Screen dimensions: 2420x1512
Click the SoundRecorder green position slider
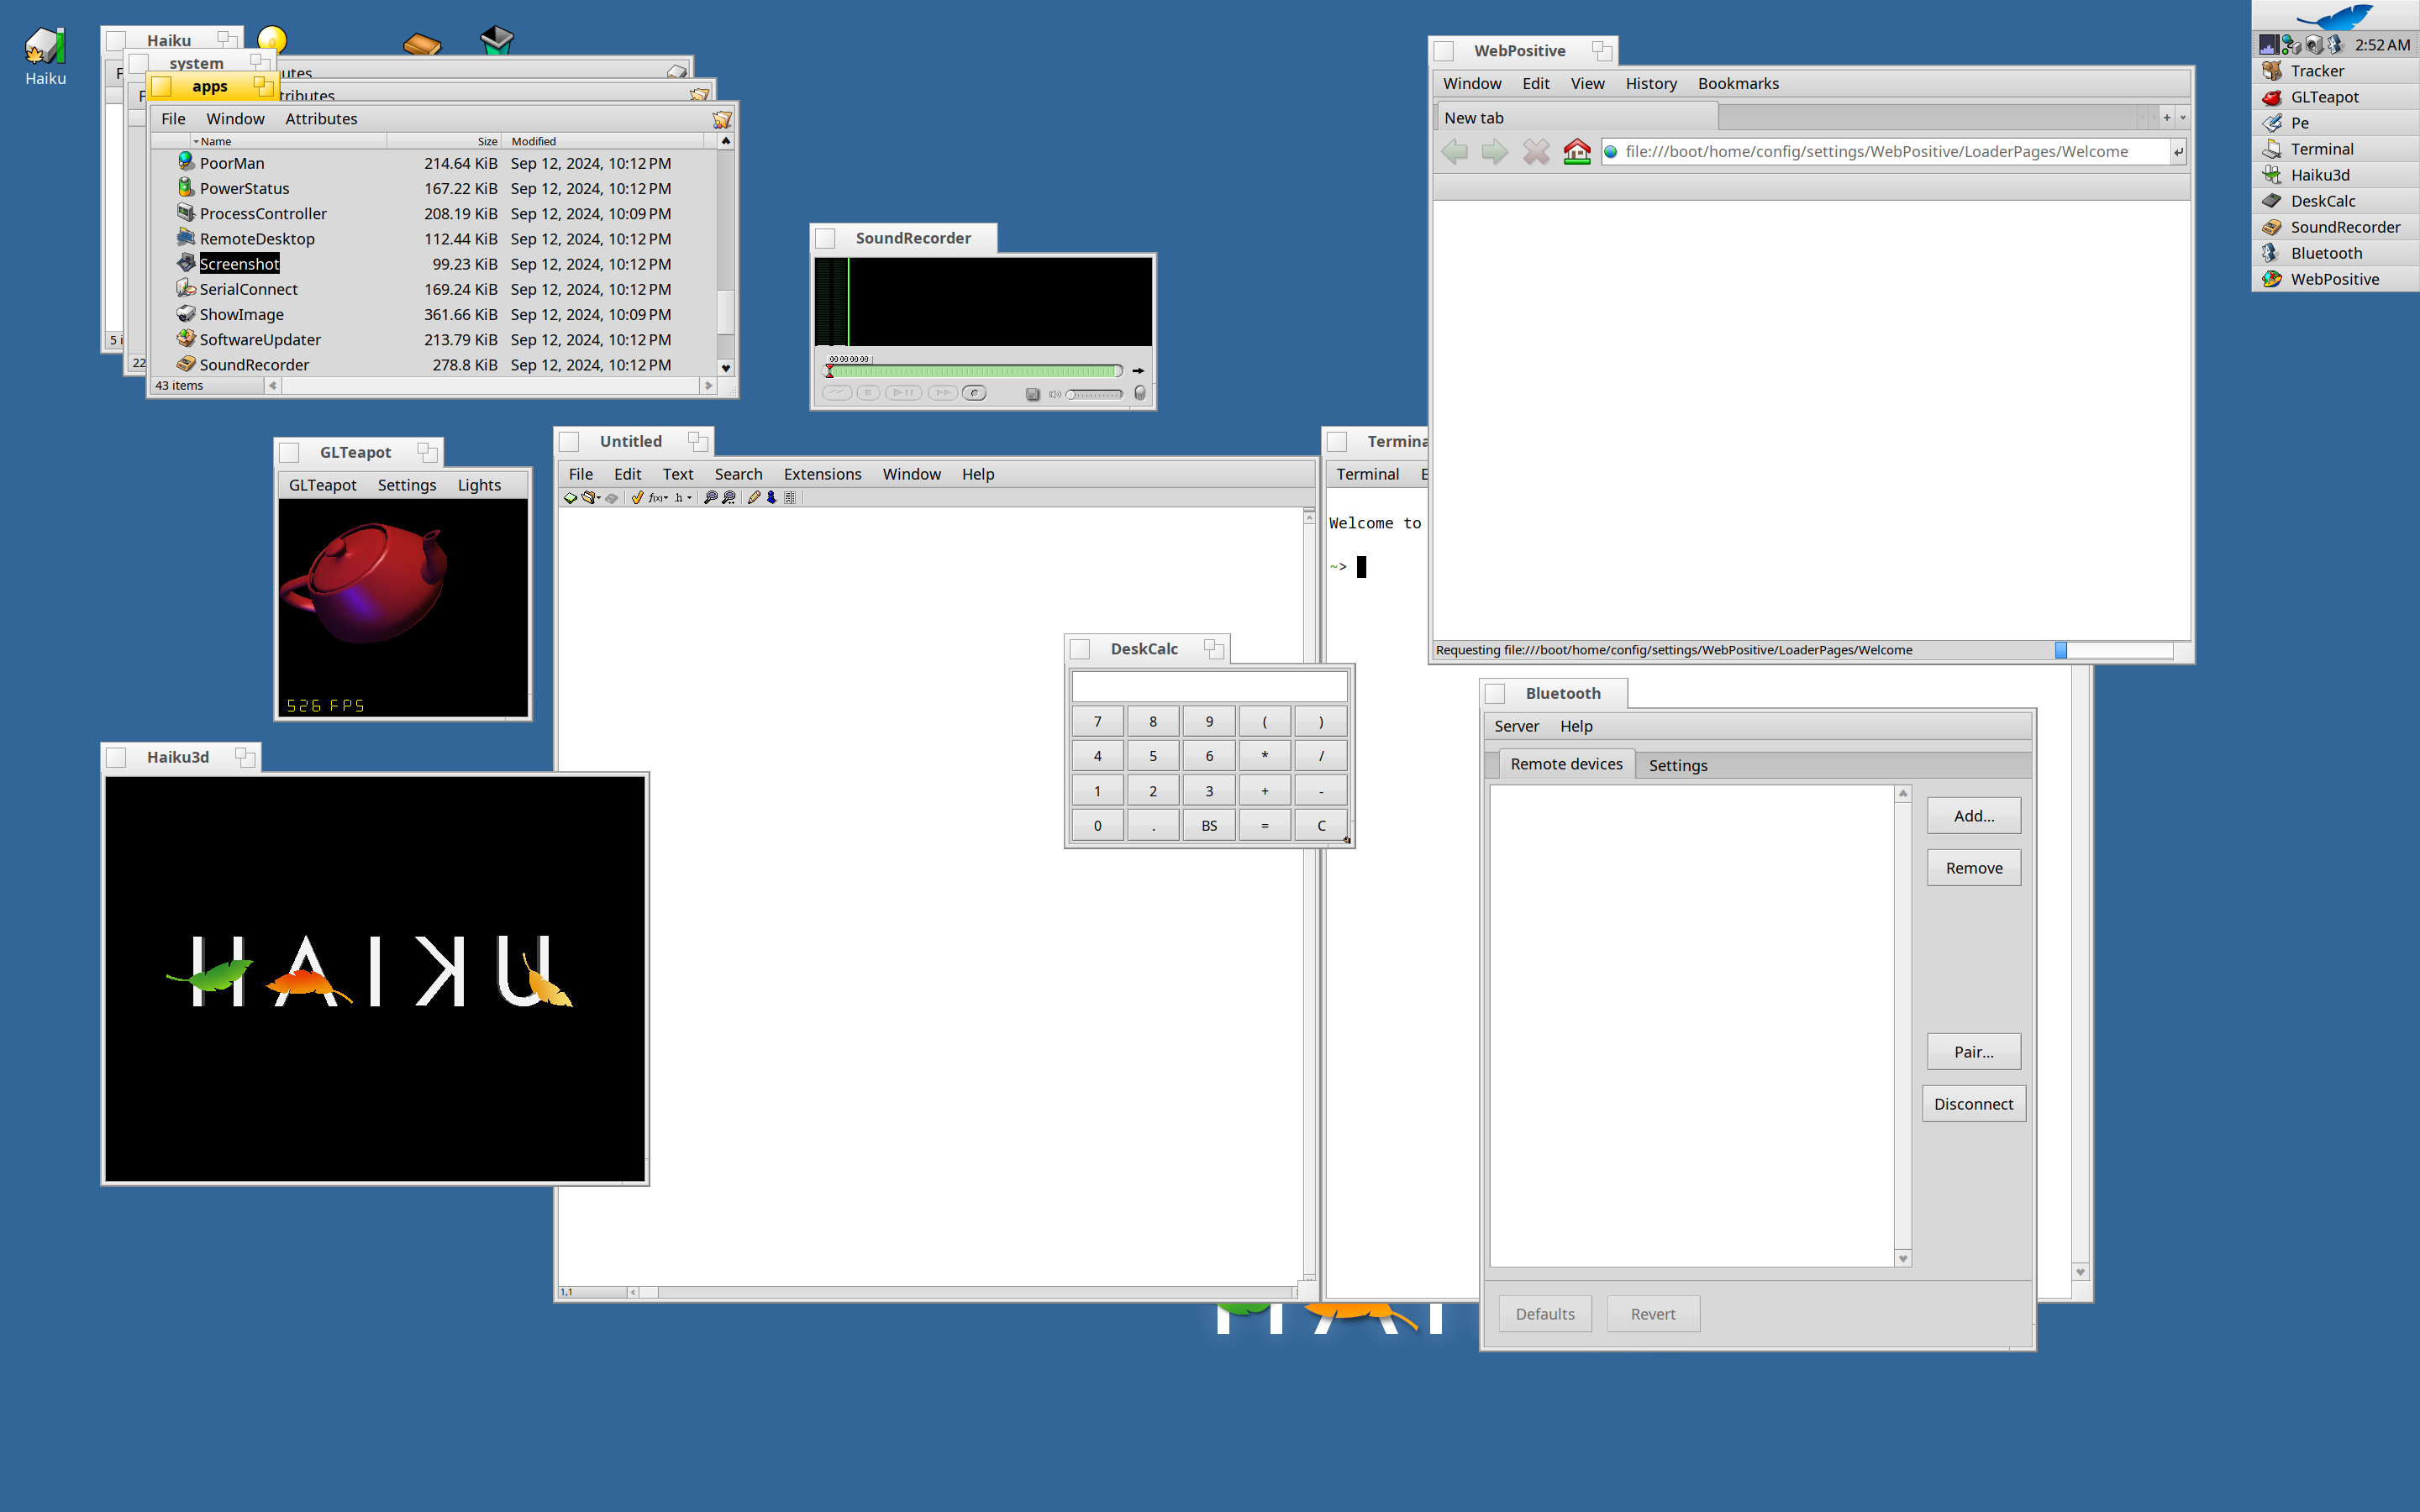975,371
